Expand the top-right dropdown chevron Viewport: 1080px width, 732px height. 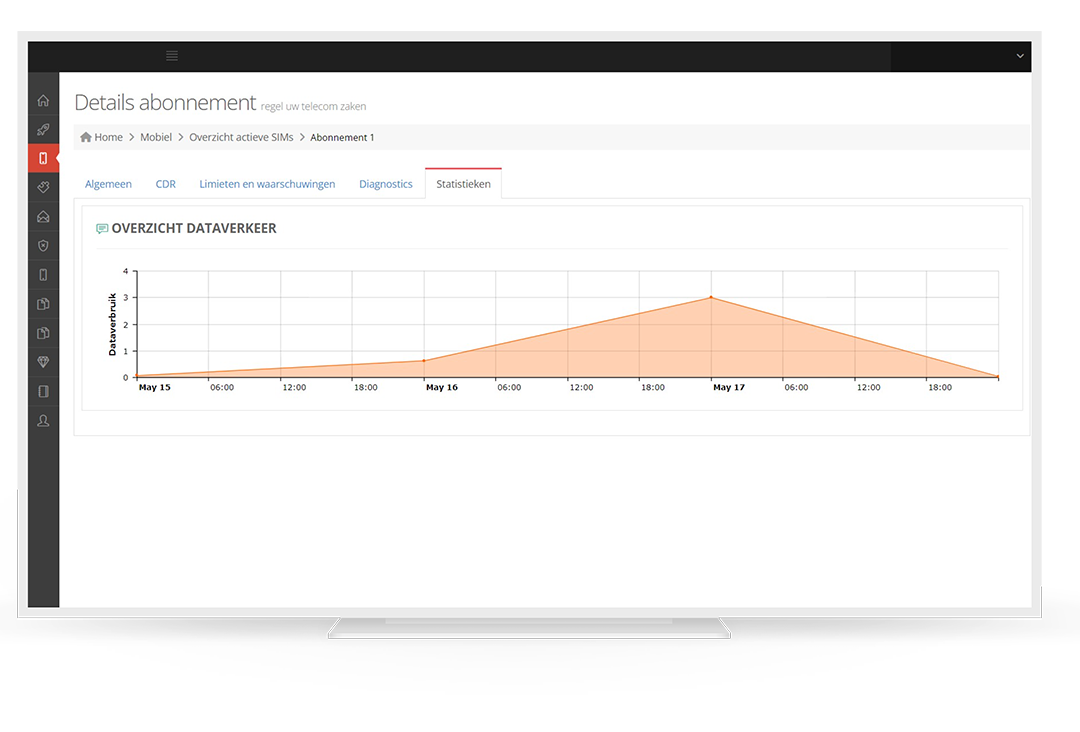coord(1020,56)
